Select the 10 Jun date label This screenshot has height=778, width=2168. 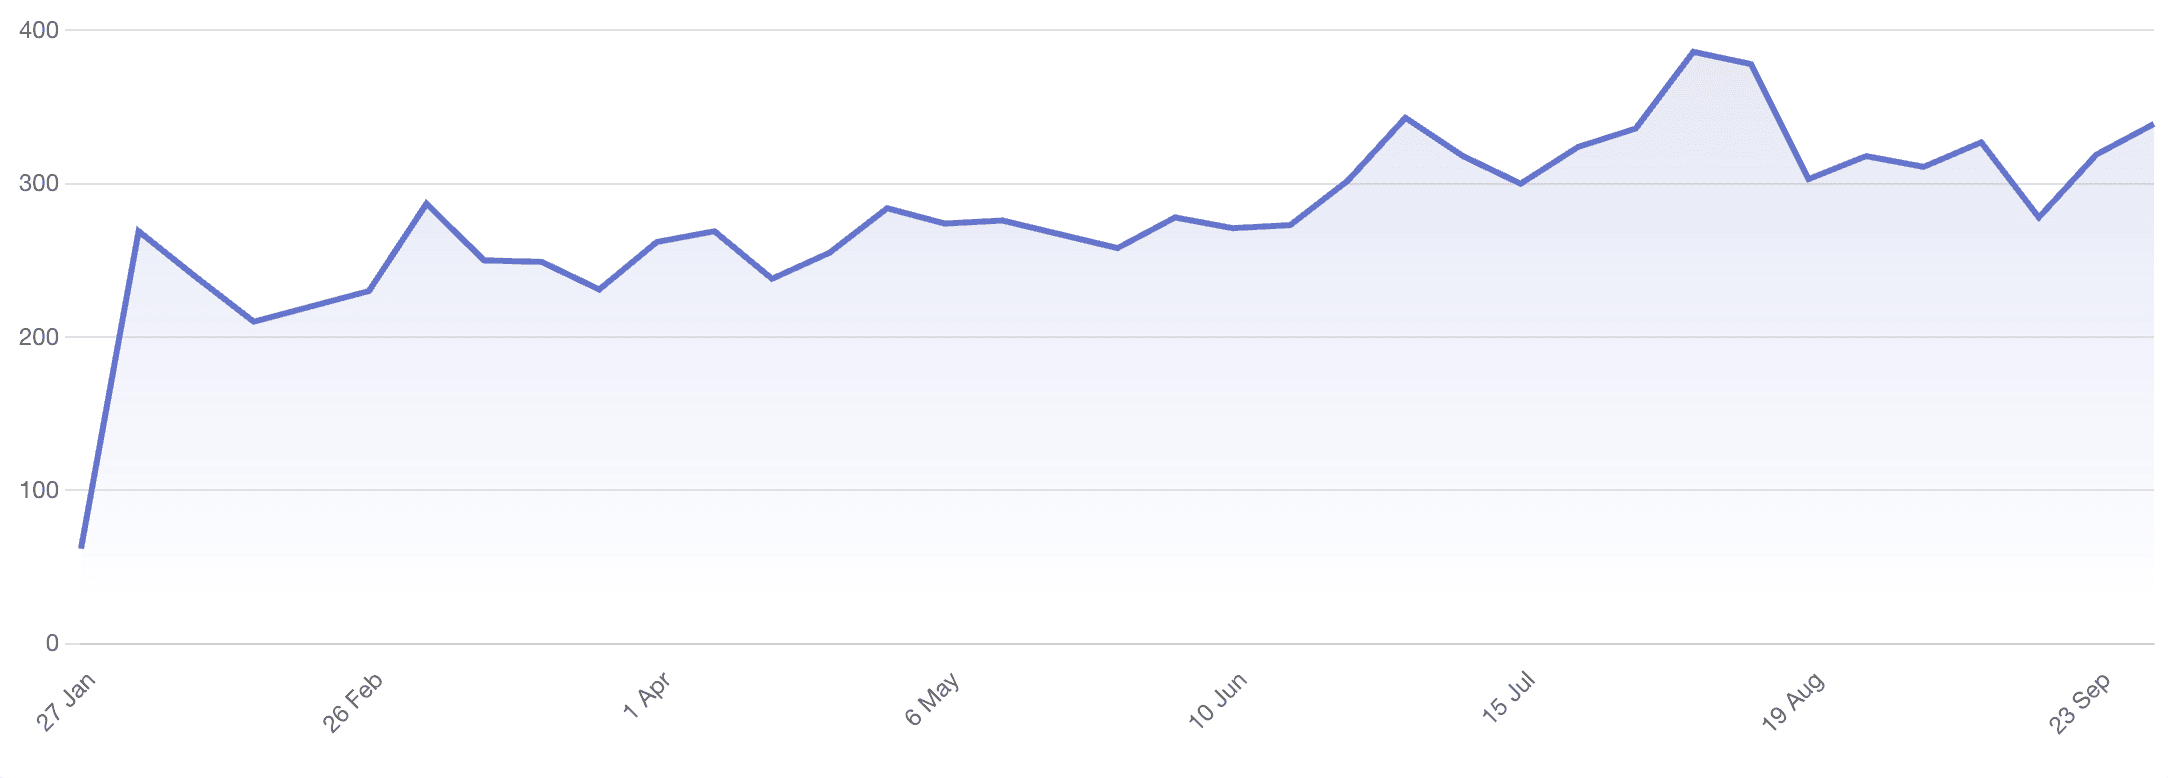click(1217, 700)
